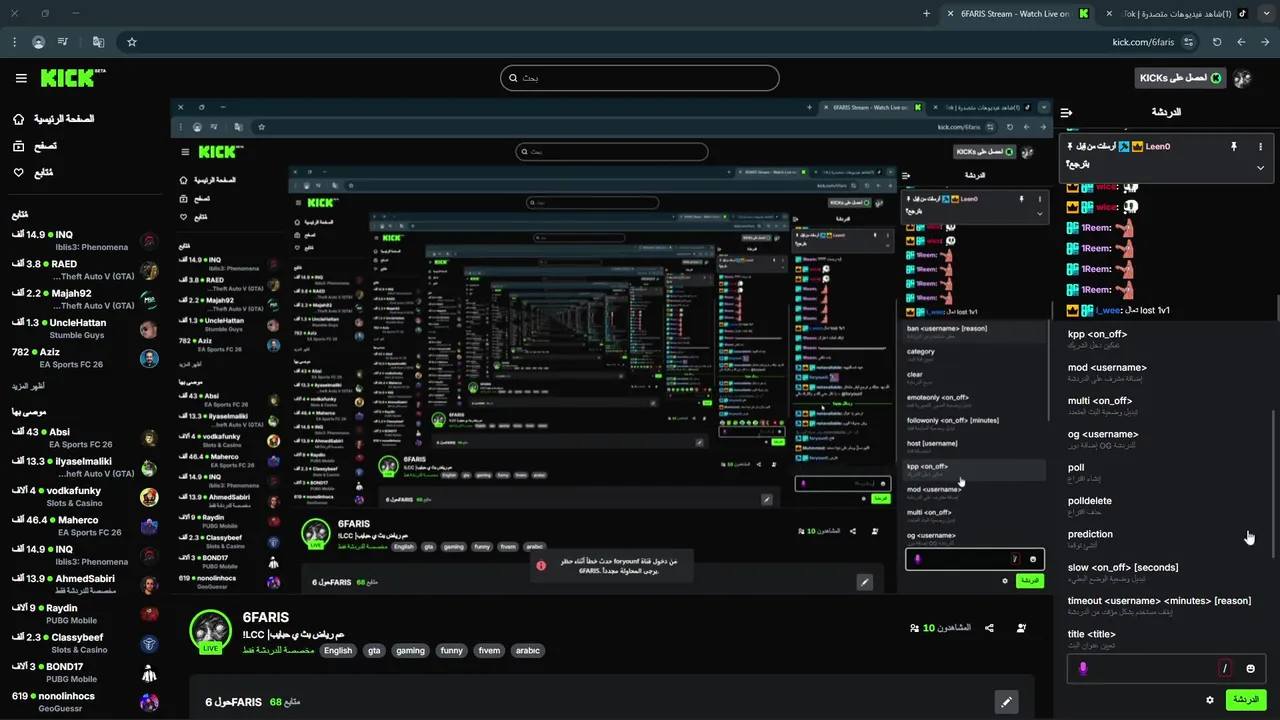Open BOND17 PUBG Mobile channel
This screenshot has height=720, width=1280.
tap(85, 672)
